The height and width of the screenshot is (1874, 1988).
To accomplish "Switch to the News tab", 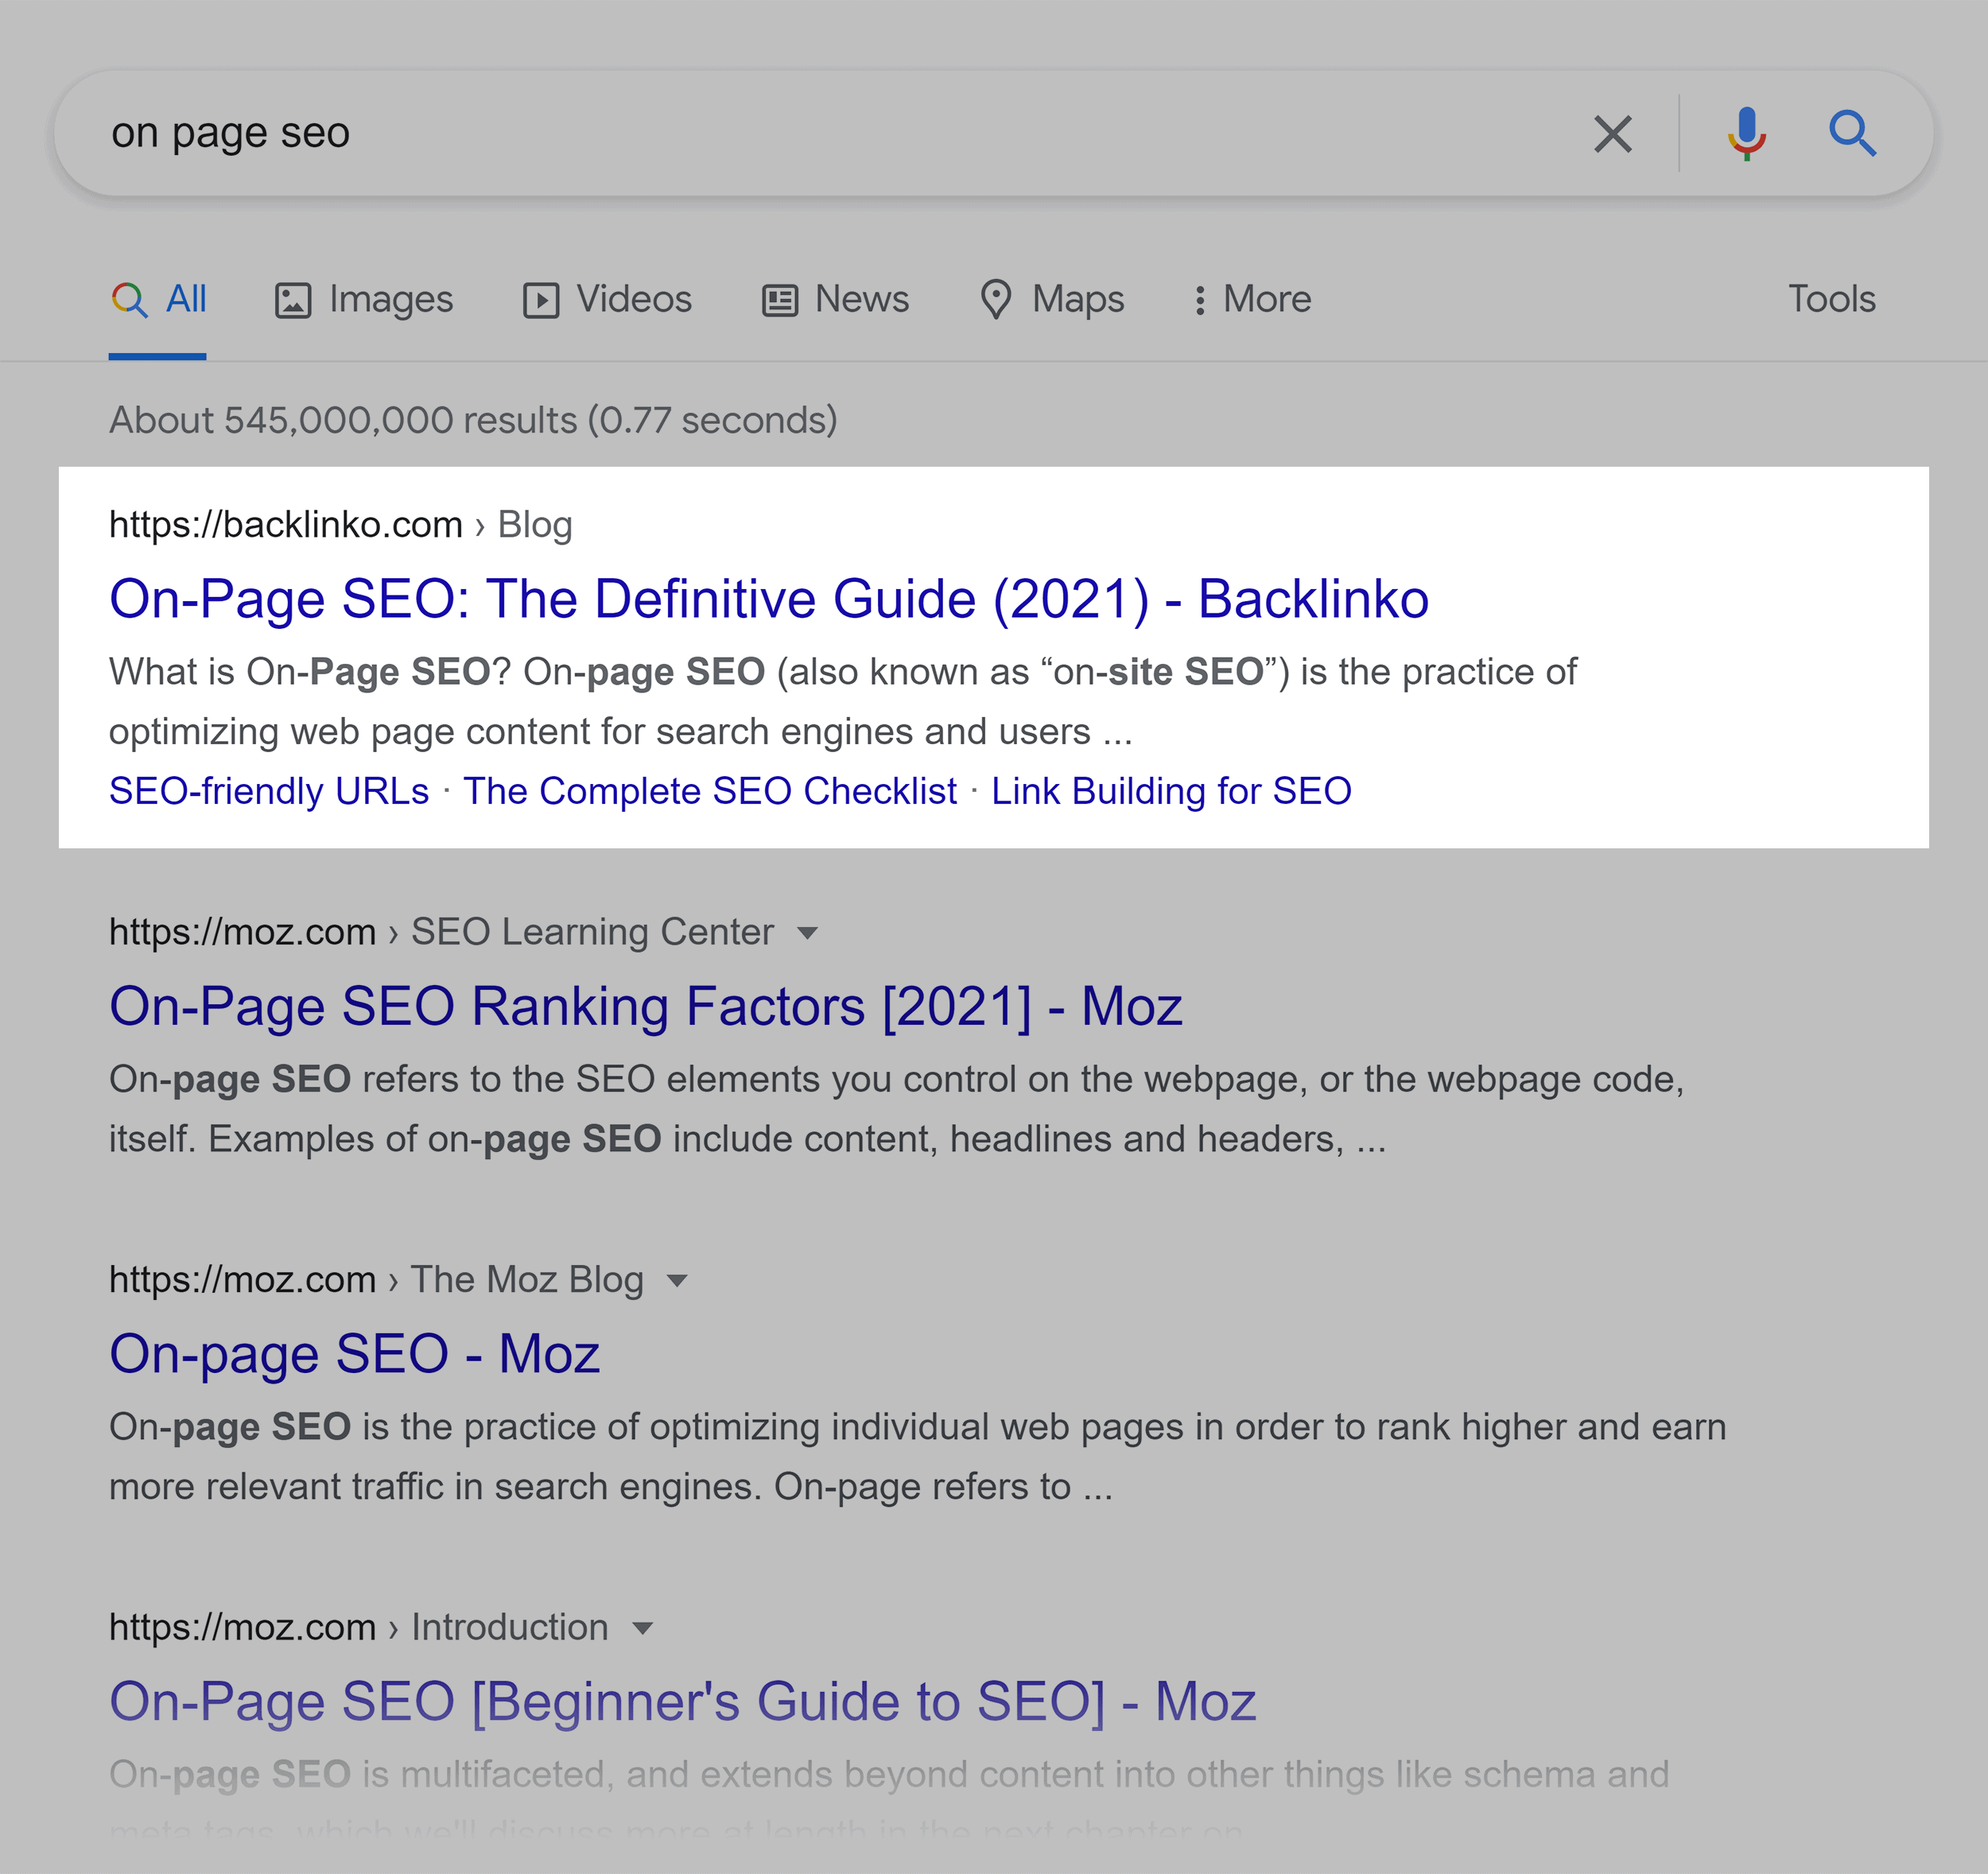I will (835, 299).
